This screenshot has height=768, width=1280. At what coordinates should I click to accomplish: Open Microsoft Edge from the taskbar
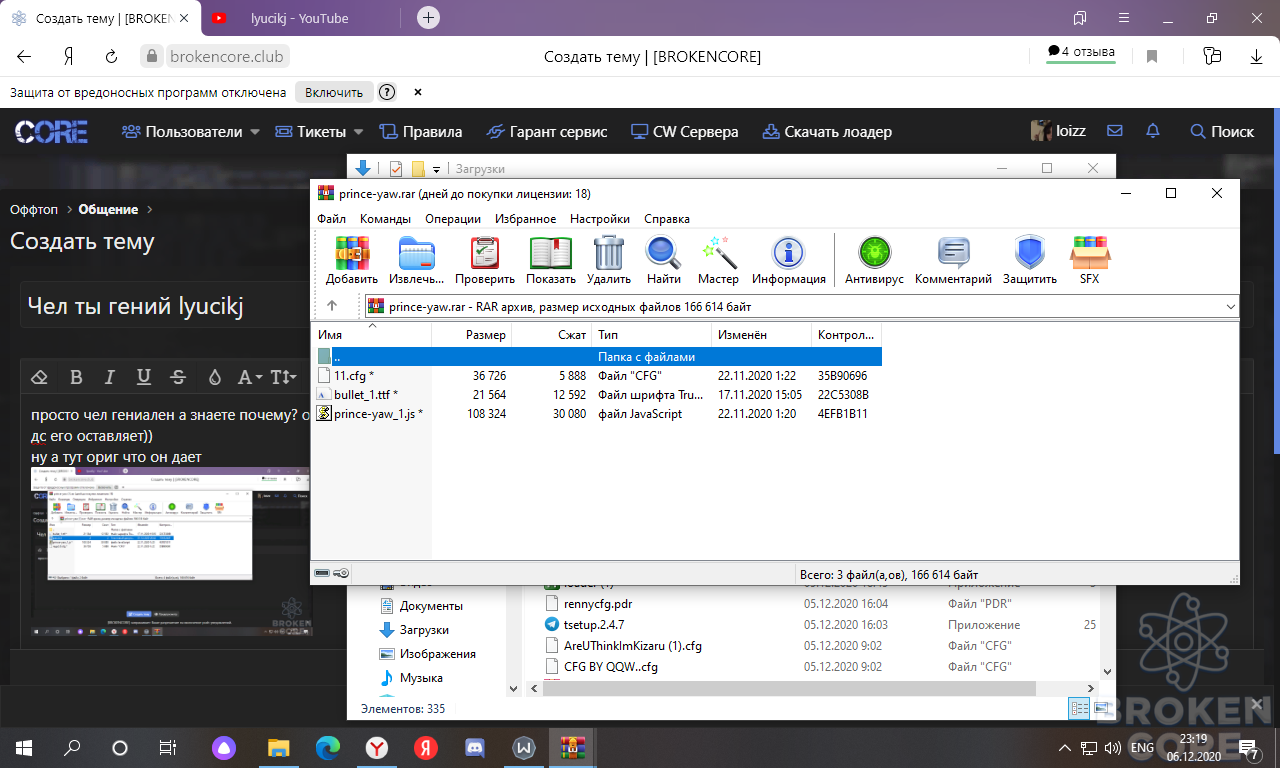[x=328, y=747]
